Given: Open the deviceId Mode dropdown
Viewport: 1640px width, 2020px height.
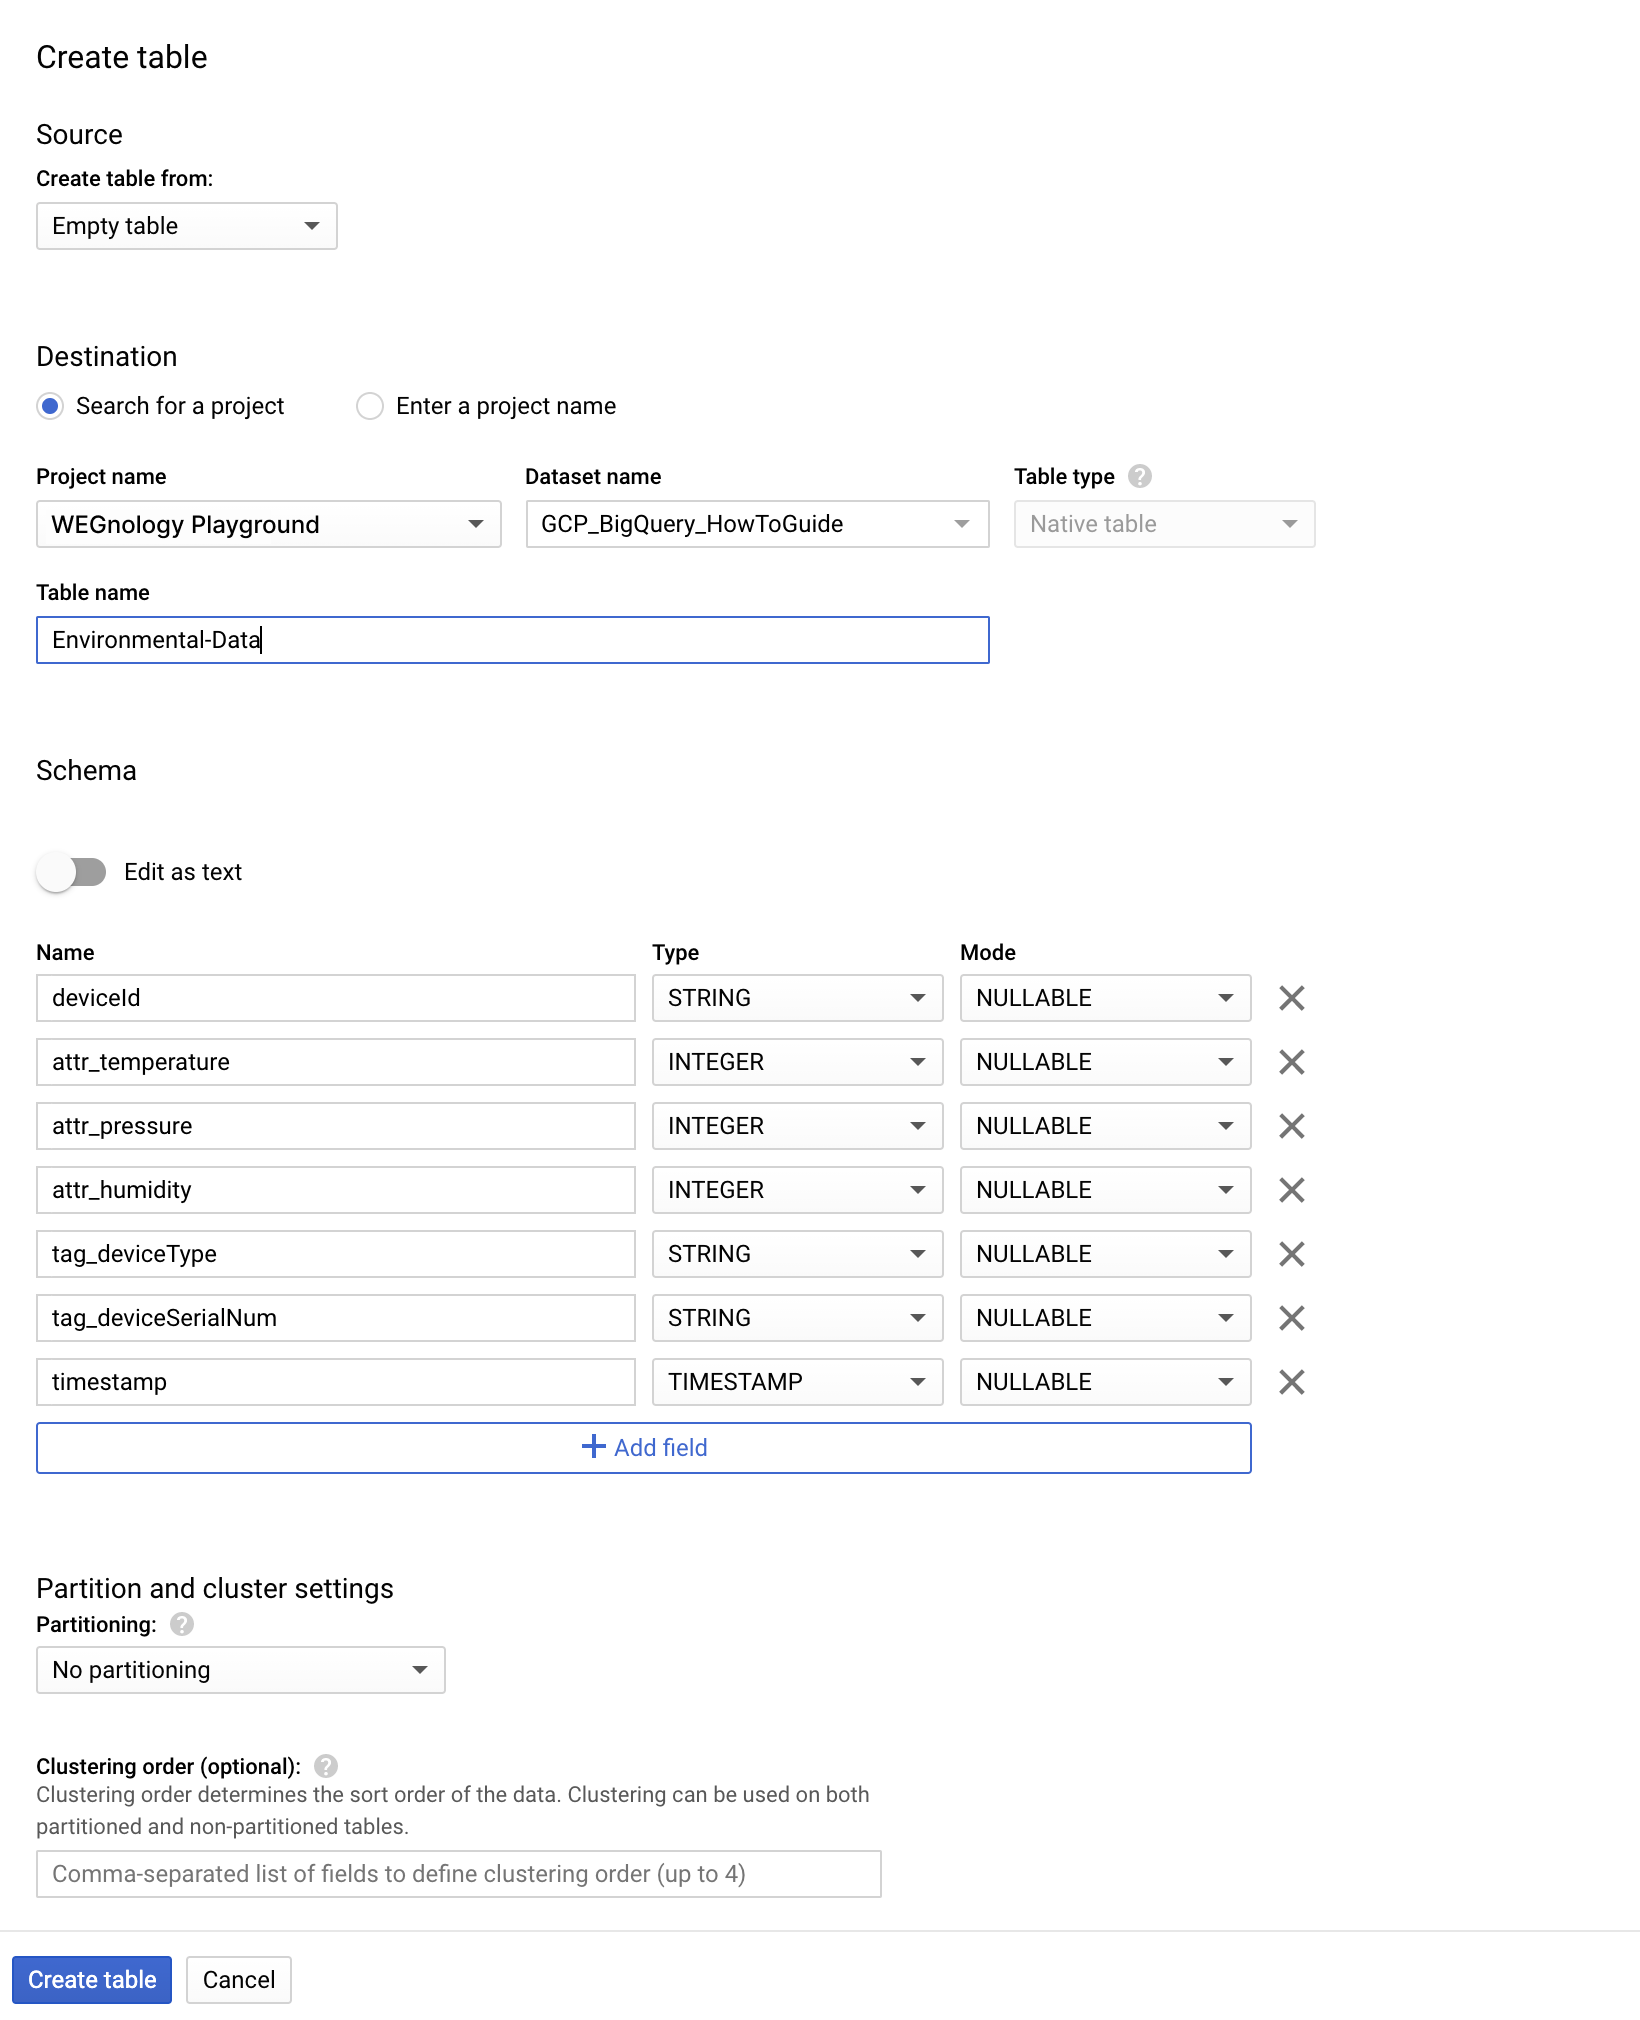Looking at the screenshot, I should 1105,998.
